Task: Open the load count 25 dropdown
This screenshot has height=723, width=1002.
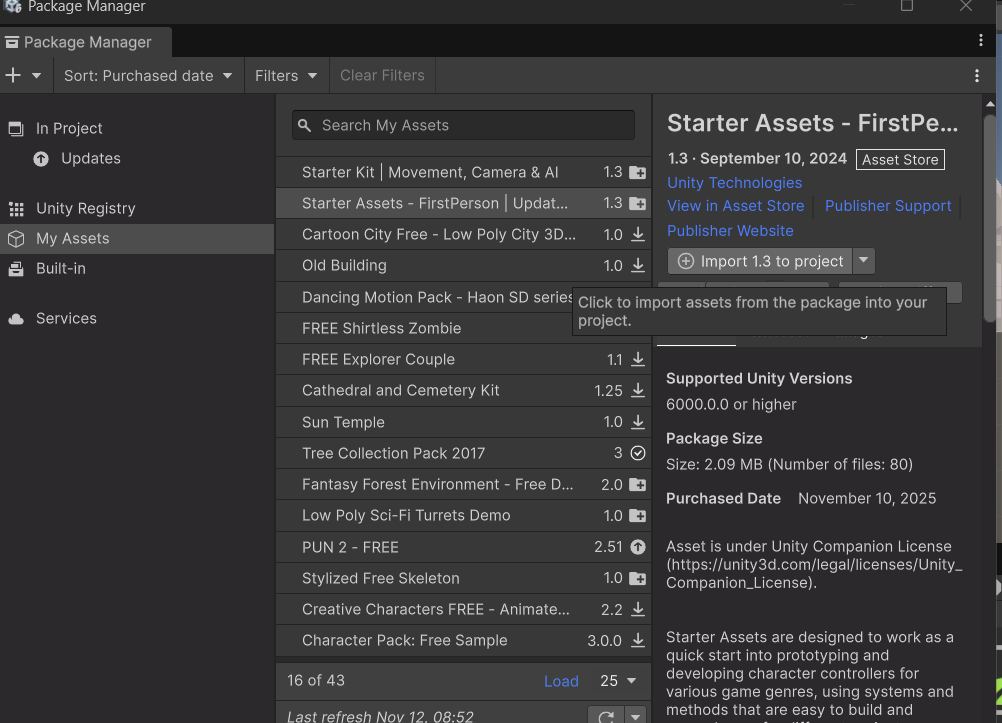Action: point(618,681)
